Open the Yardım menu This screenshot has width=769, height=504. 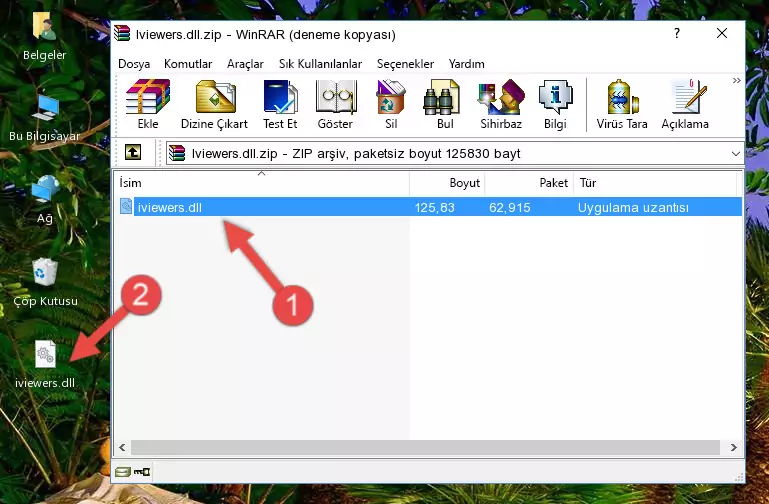click(x=466, y=64)
